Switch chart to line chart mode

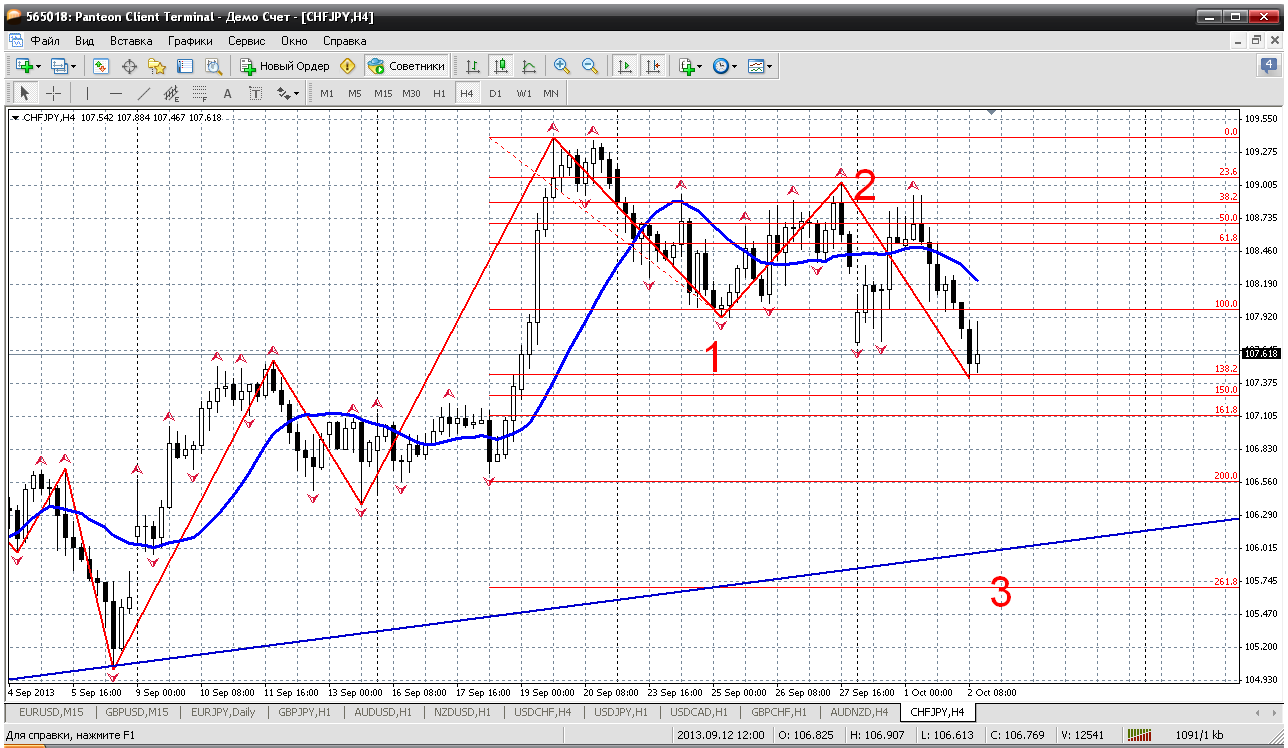point(529,66)
